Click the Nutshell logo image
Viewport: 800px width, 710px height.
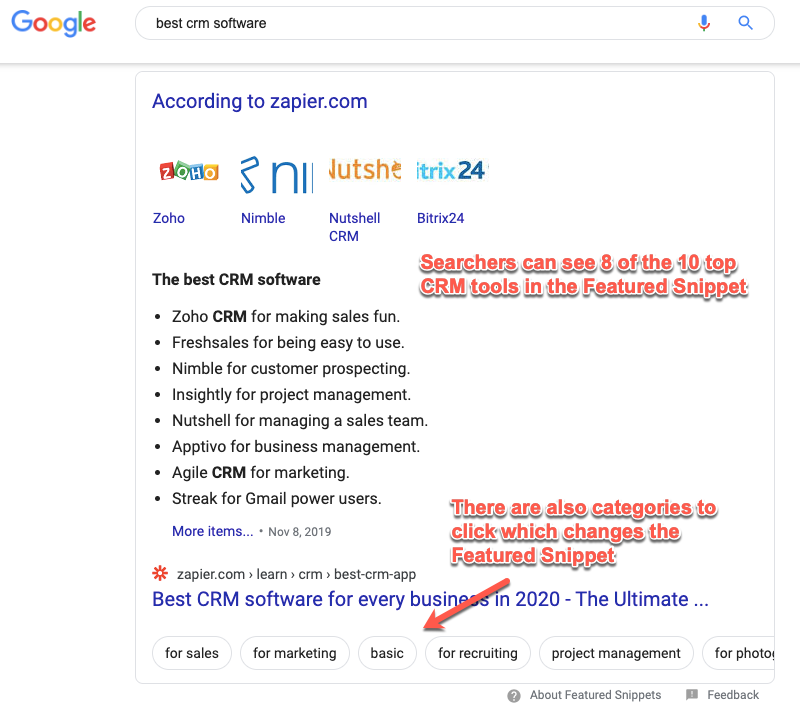coord(362,170)
